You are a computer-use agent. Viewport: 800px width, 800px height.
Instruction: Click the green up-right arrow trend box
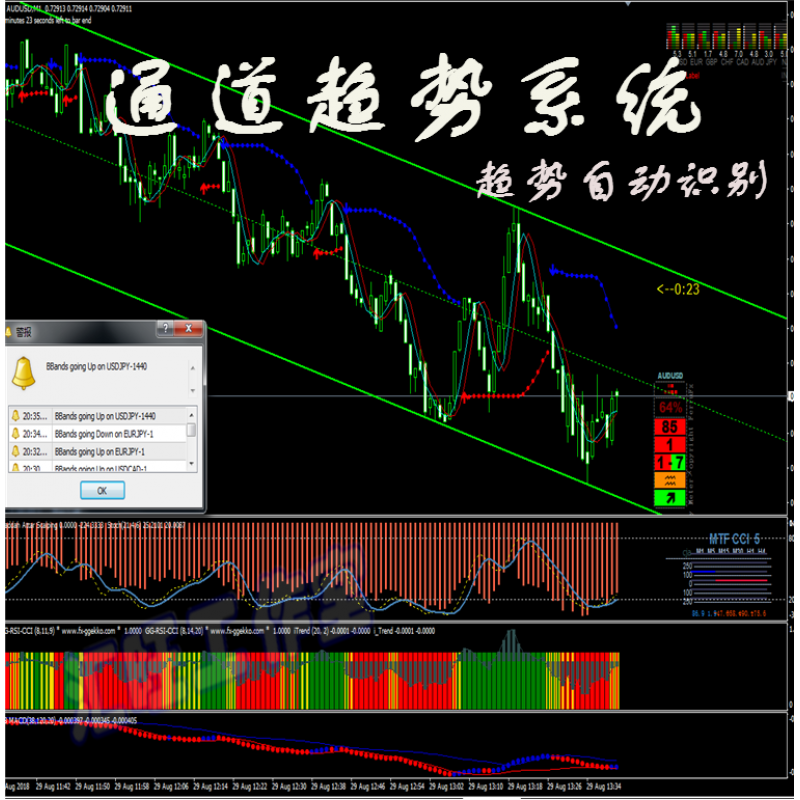pos(670,497)
